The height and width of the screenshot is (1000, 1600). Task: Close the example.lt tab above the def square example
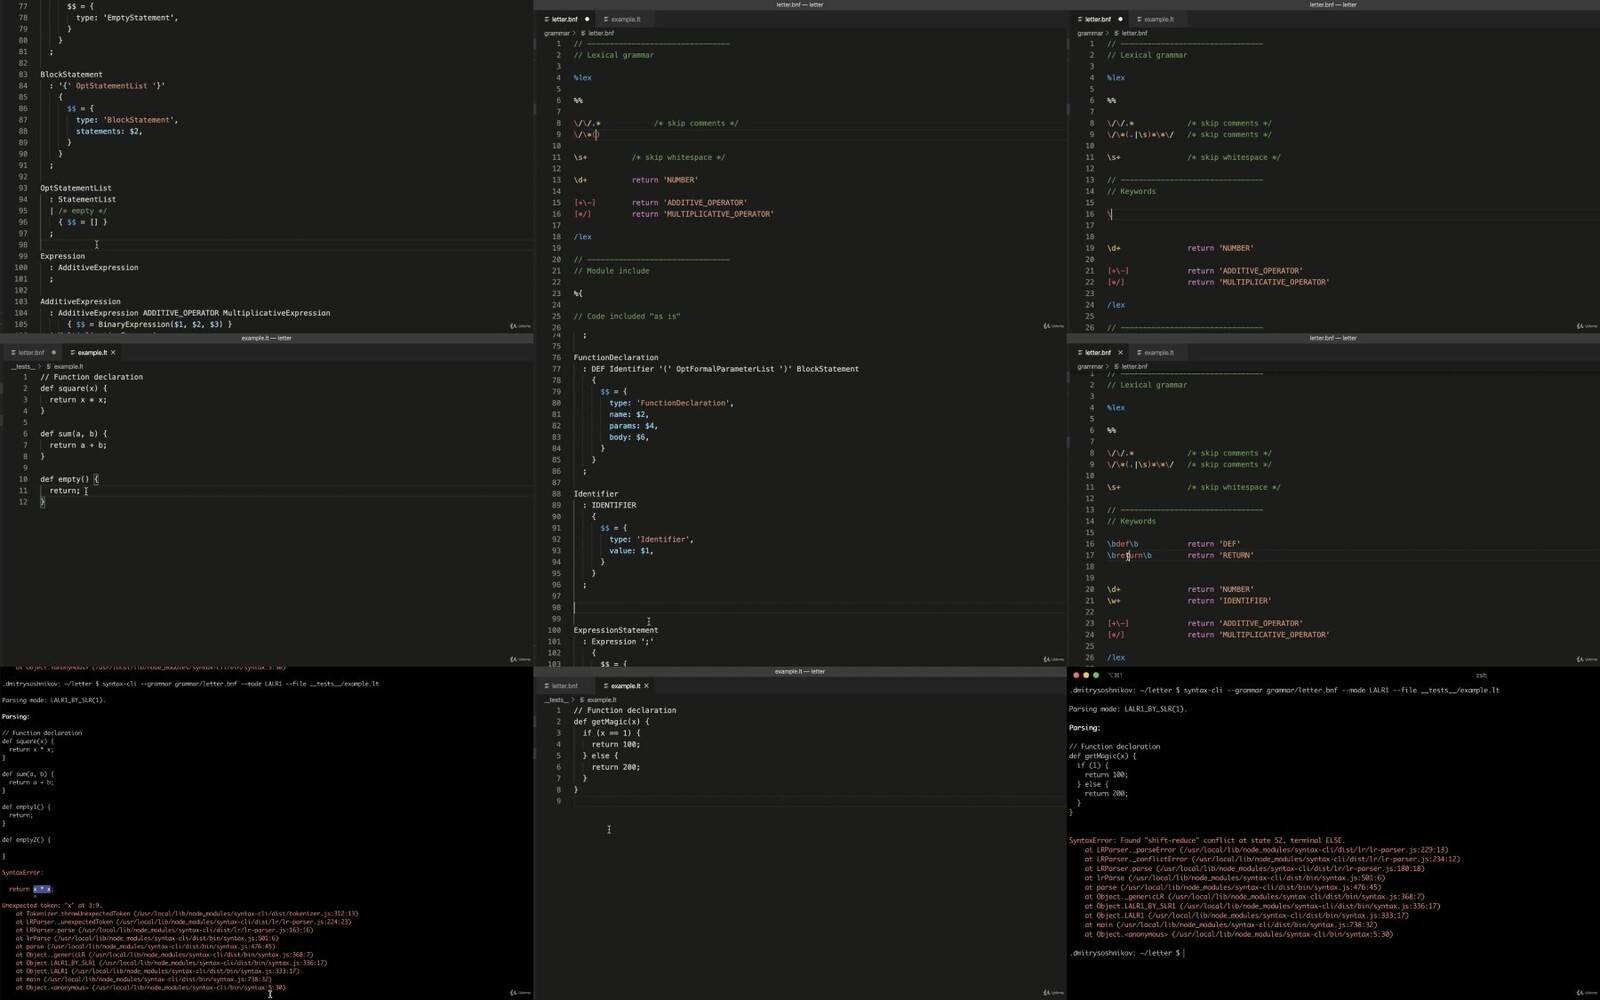coord(113,352)
